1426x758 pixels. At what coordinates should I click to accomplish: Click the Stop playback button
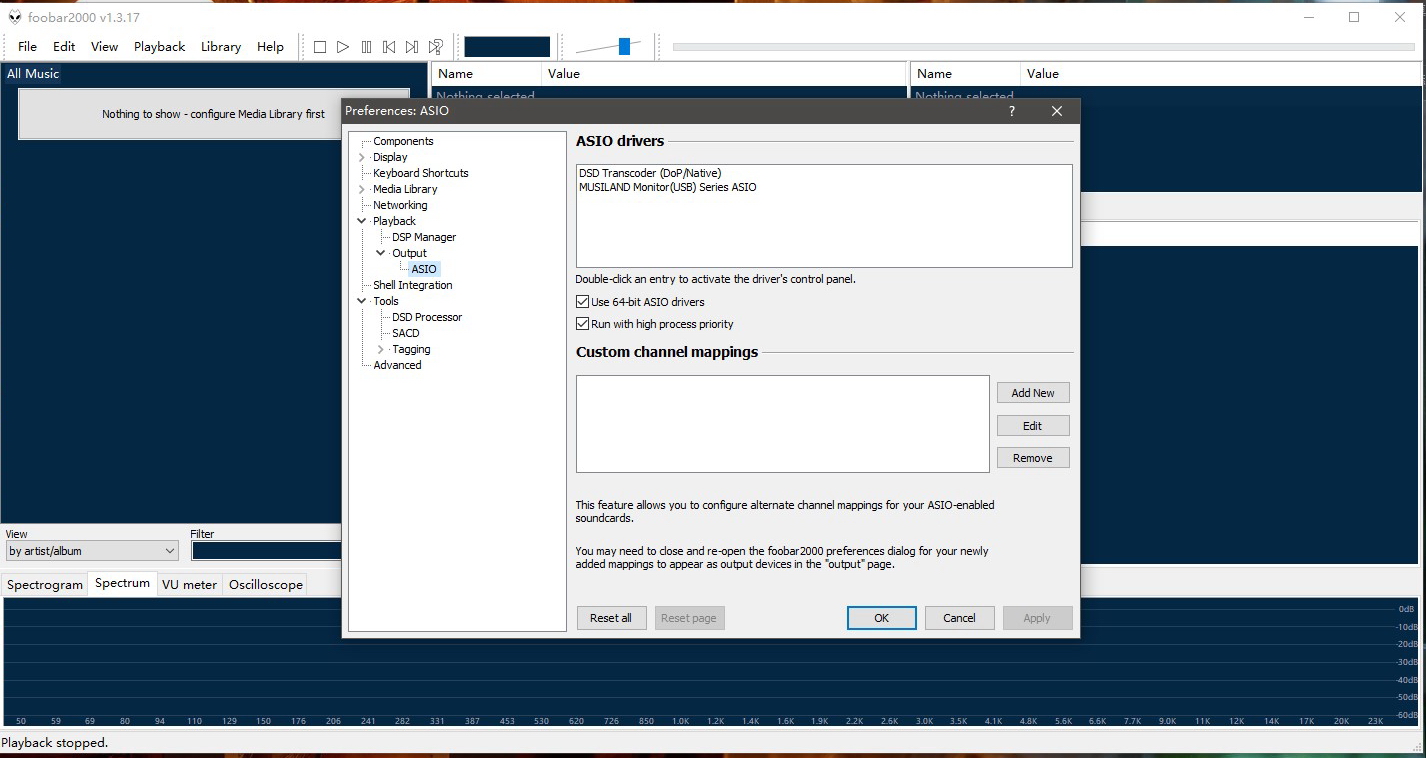pos(320,47)
